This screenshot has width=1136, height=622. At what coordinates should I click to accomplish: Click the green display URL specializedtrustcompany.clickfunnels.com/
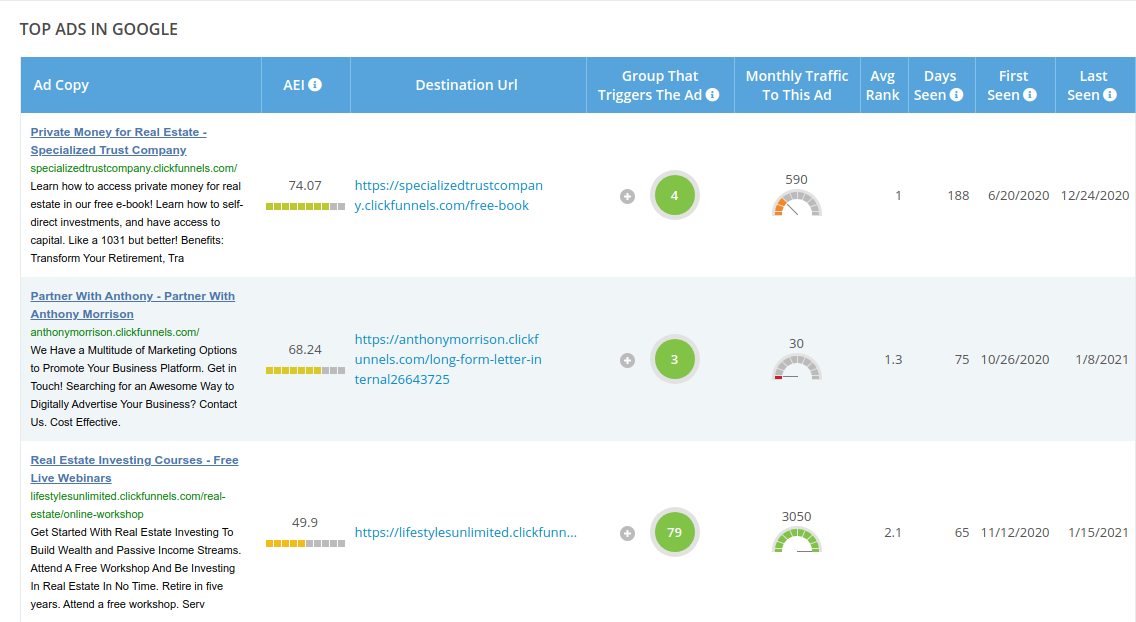tap(134, 168)
